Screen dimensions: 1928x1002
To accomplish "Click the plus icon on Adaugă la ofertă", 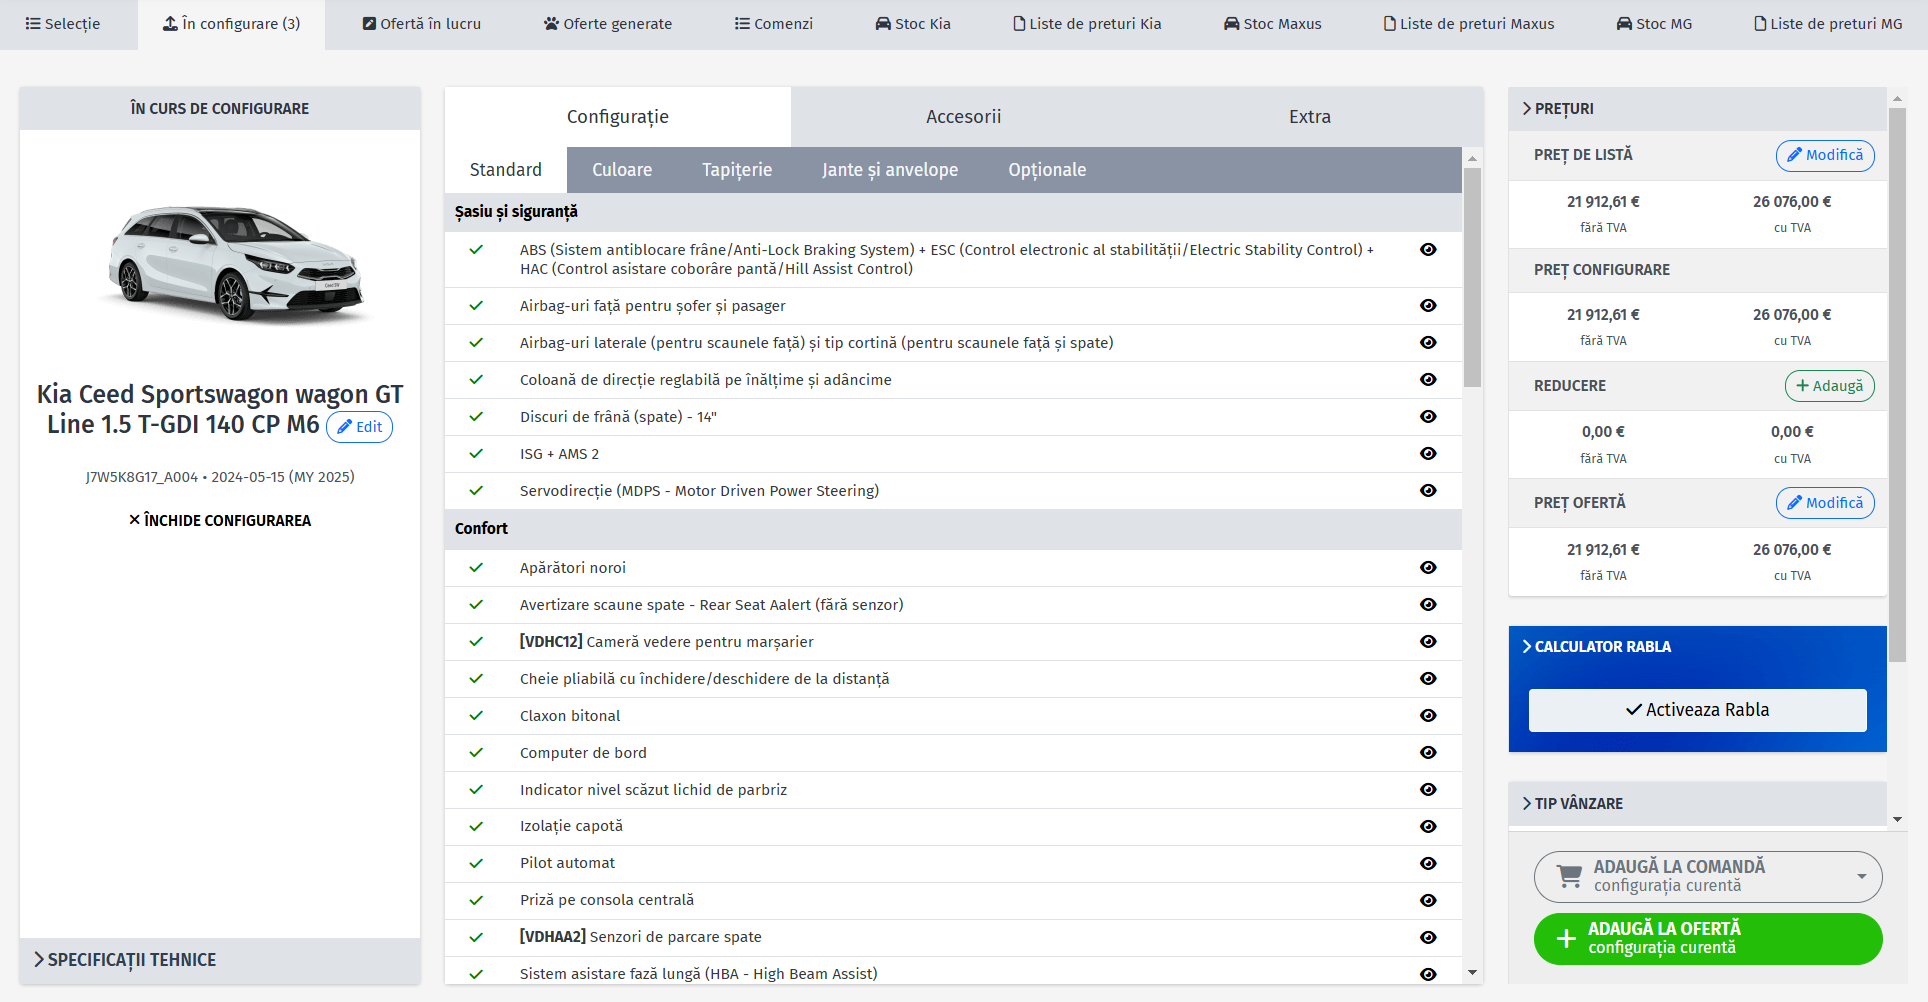I will coord(1566,939).
